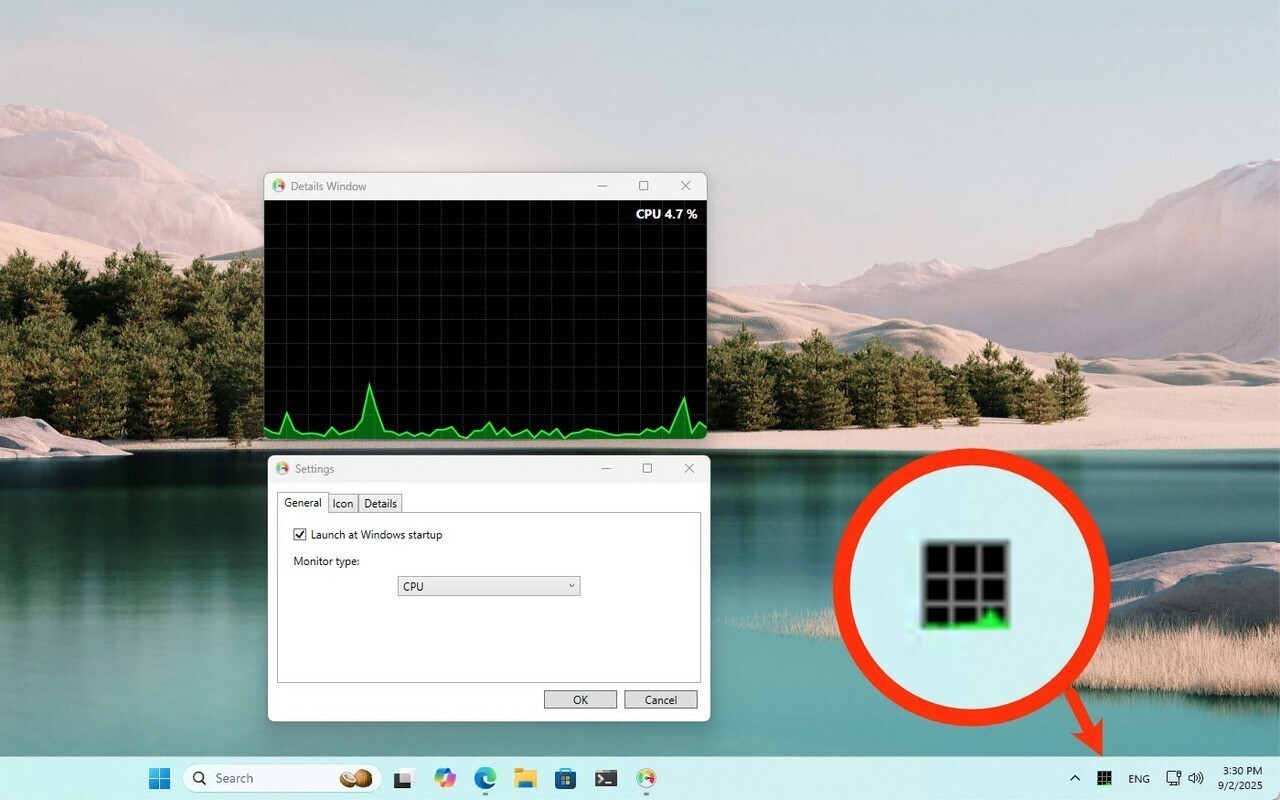1280x800 pixels.
Task: Open the Microsoft Store taskbar icon
Action: coord(565,778)
